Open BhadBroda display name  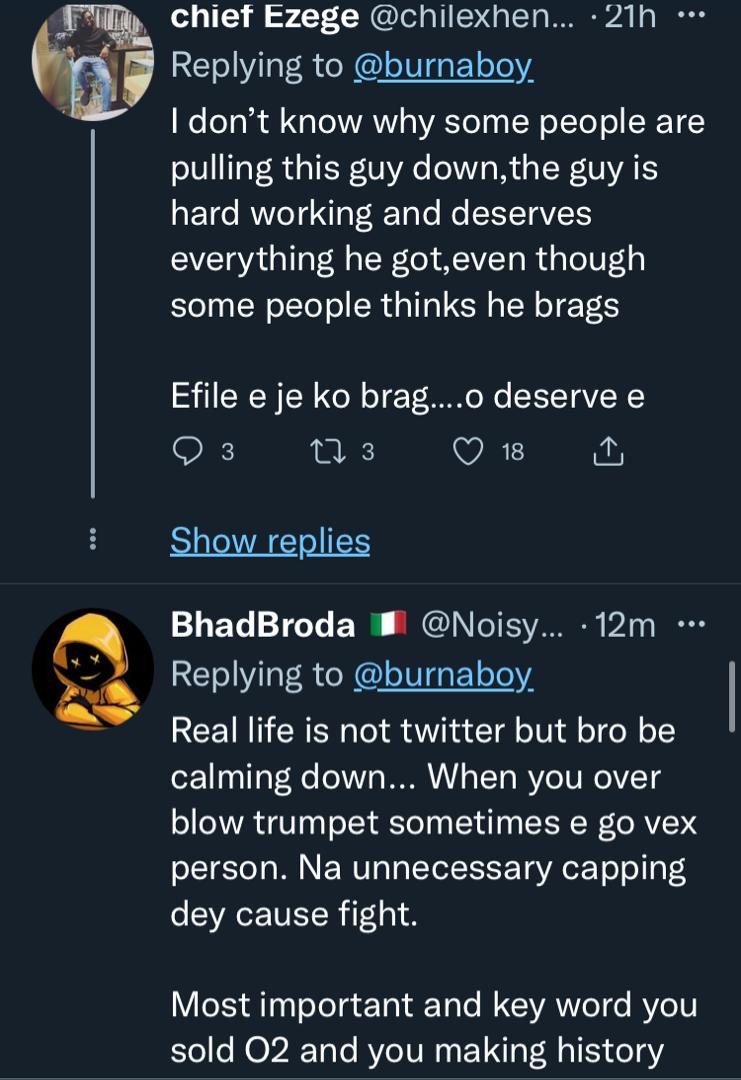(263, 626)
